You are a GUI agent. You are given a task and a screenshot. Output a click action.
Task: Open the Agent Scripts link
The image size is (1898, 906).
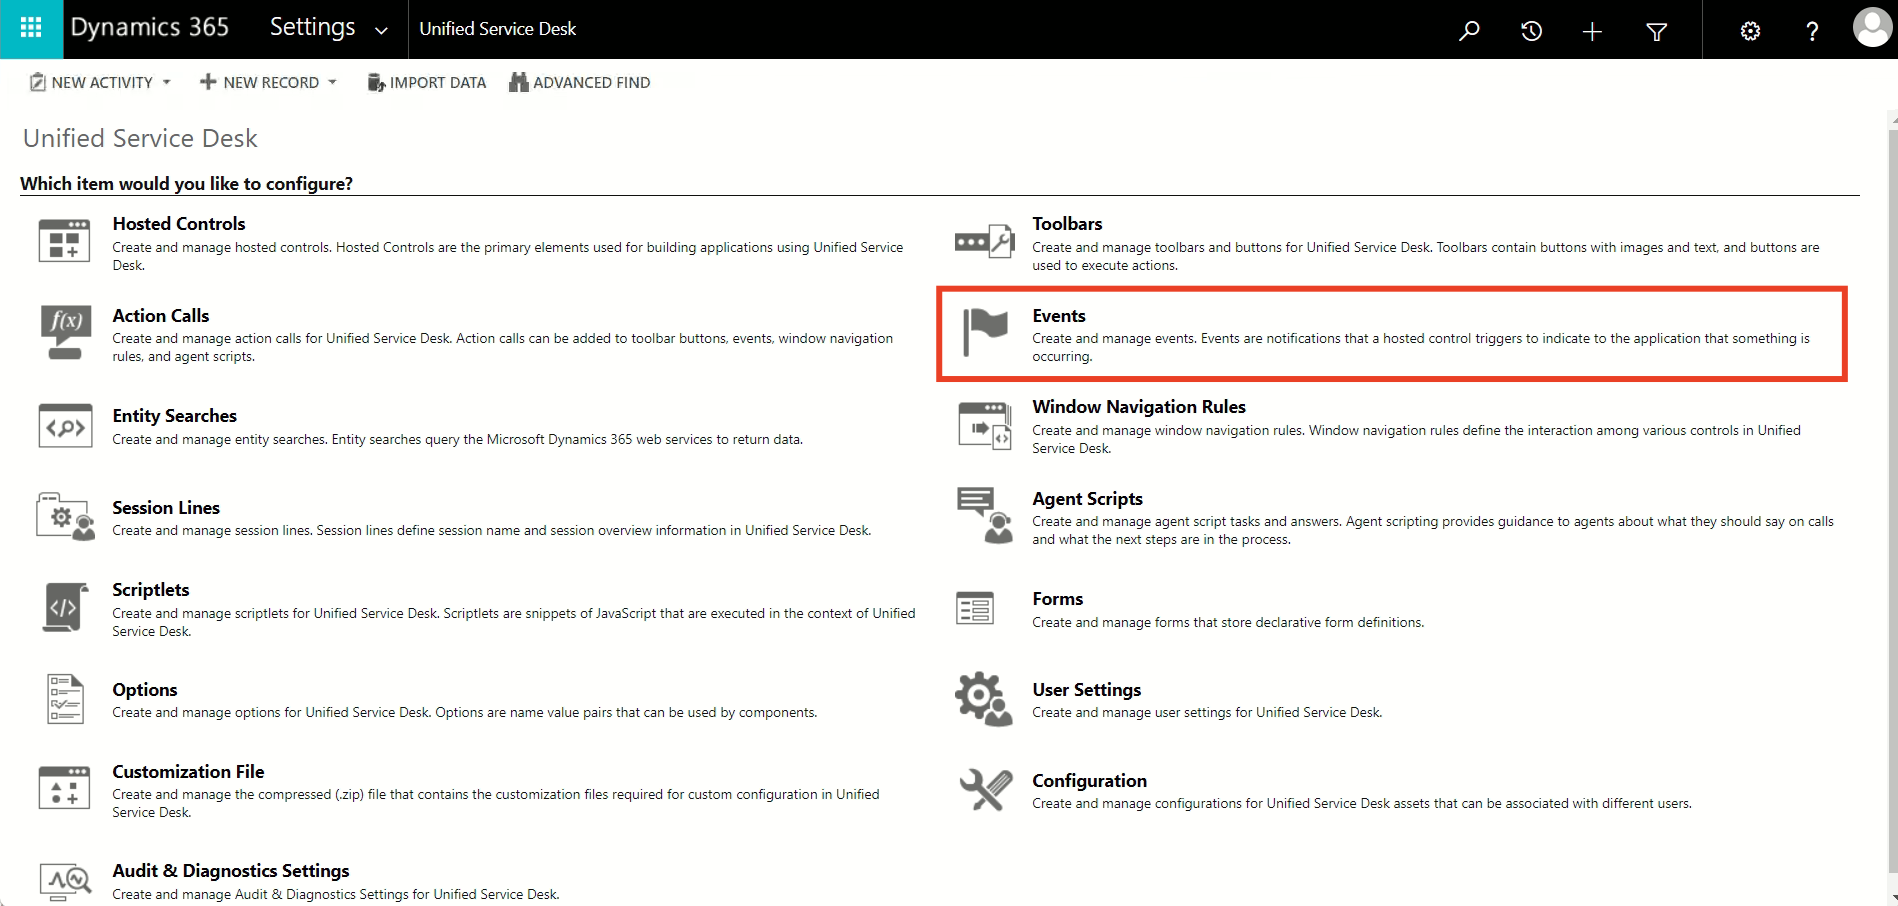1087,499
